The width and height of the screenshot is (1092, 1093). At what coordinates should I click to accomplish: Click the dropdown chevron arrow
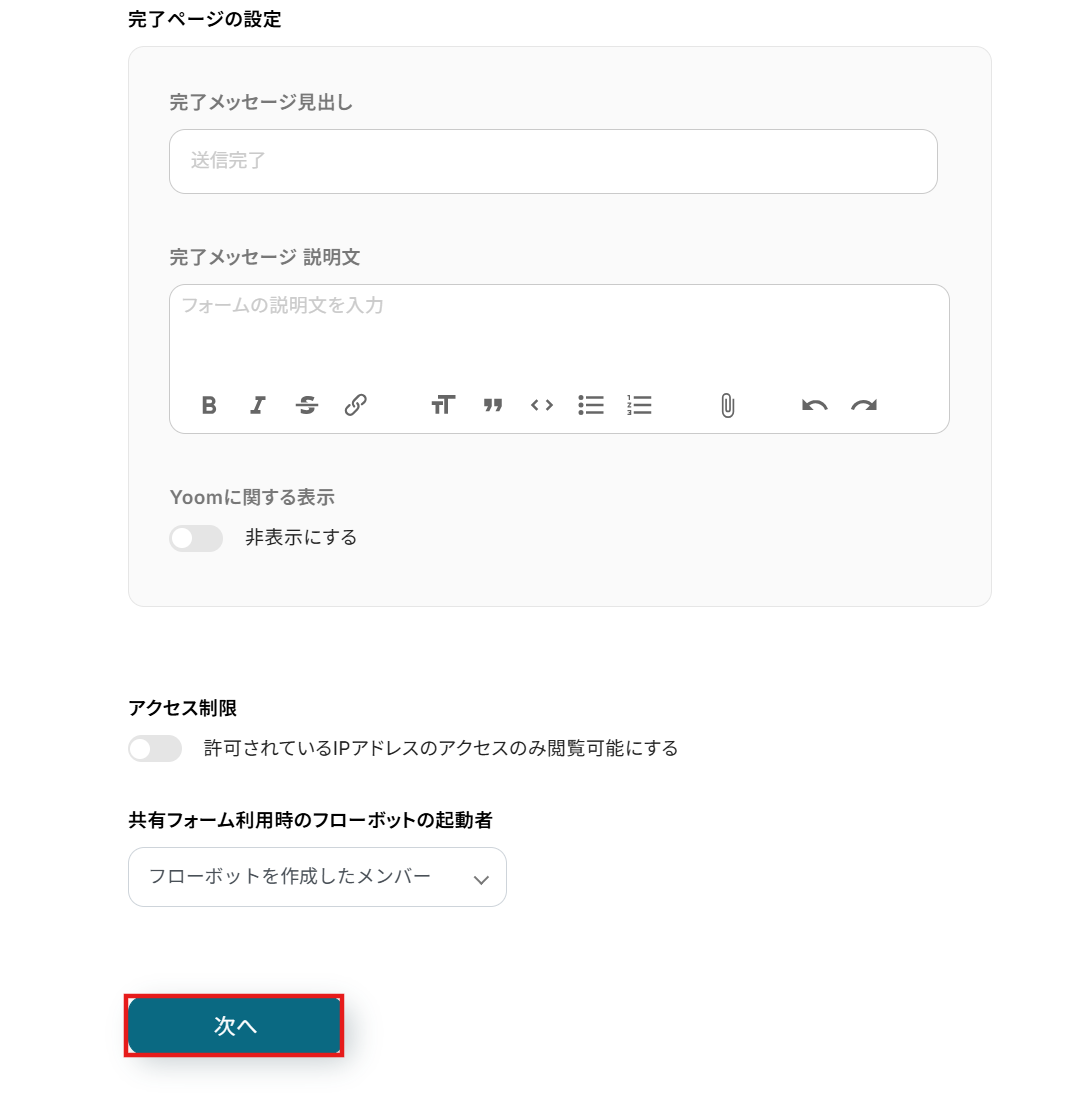[481, 879]
